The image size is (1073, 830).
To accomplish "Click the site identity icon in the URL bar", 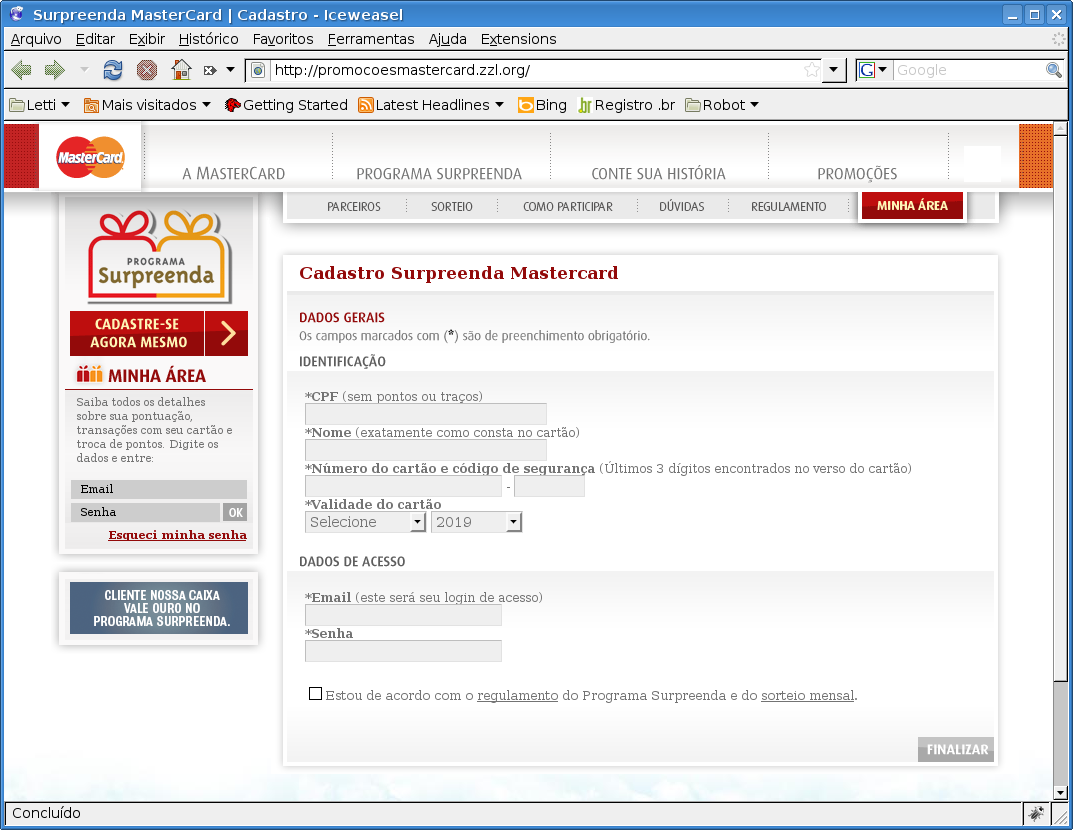I will [258, 70].
